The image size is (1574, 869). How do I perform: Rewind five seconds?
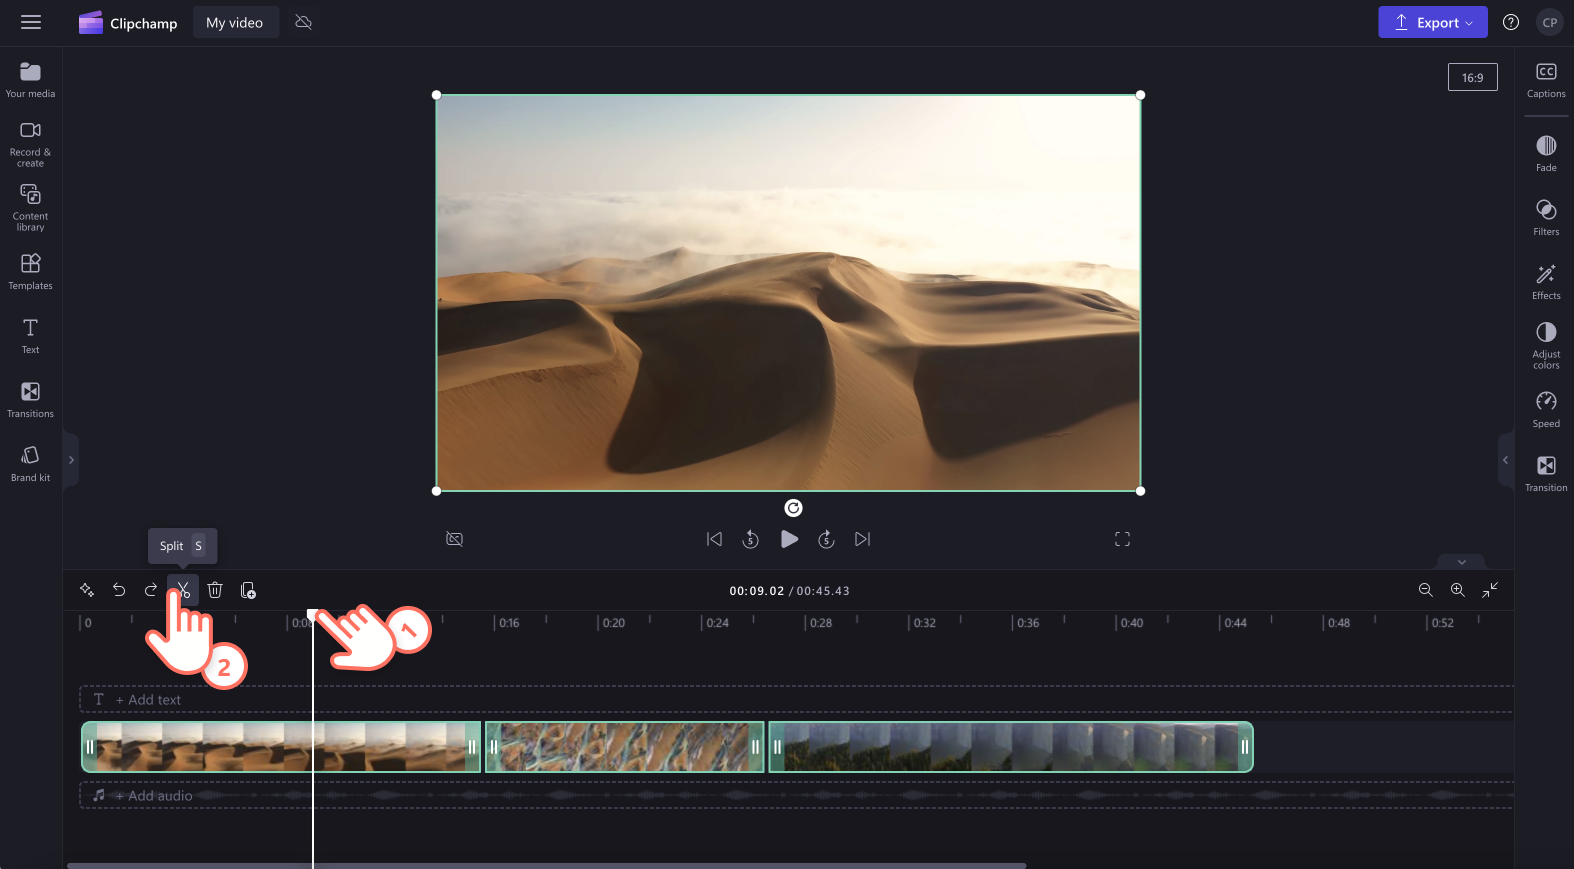click(x=750, y=539)
